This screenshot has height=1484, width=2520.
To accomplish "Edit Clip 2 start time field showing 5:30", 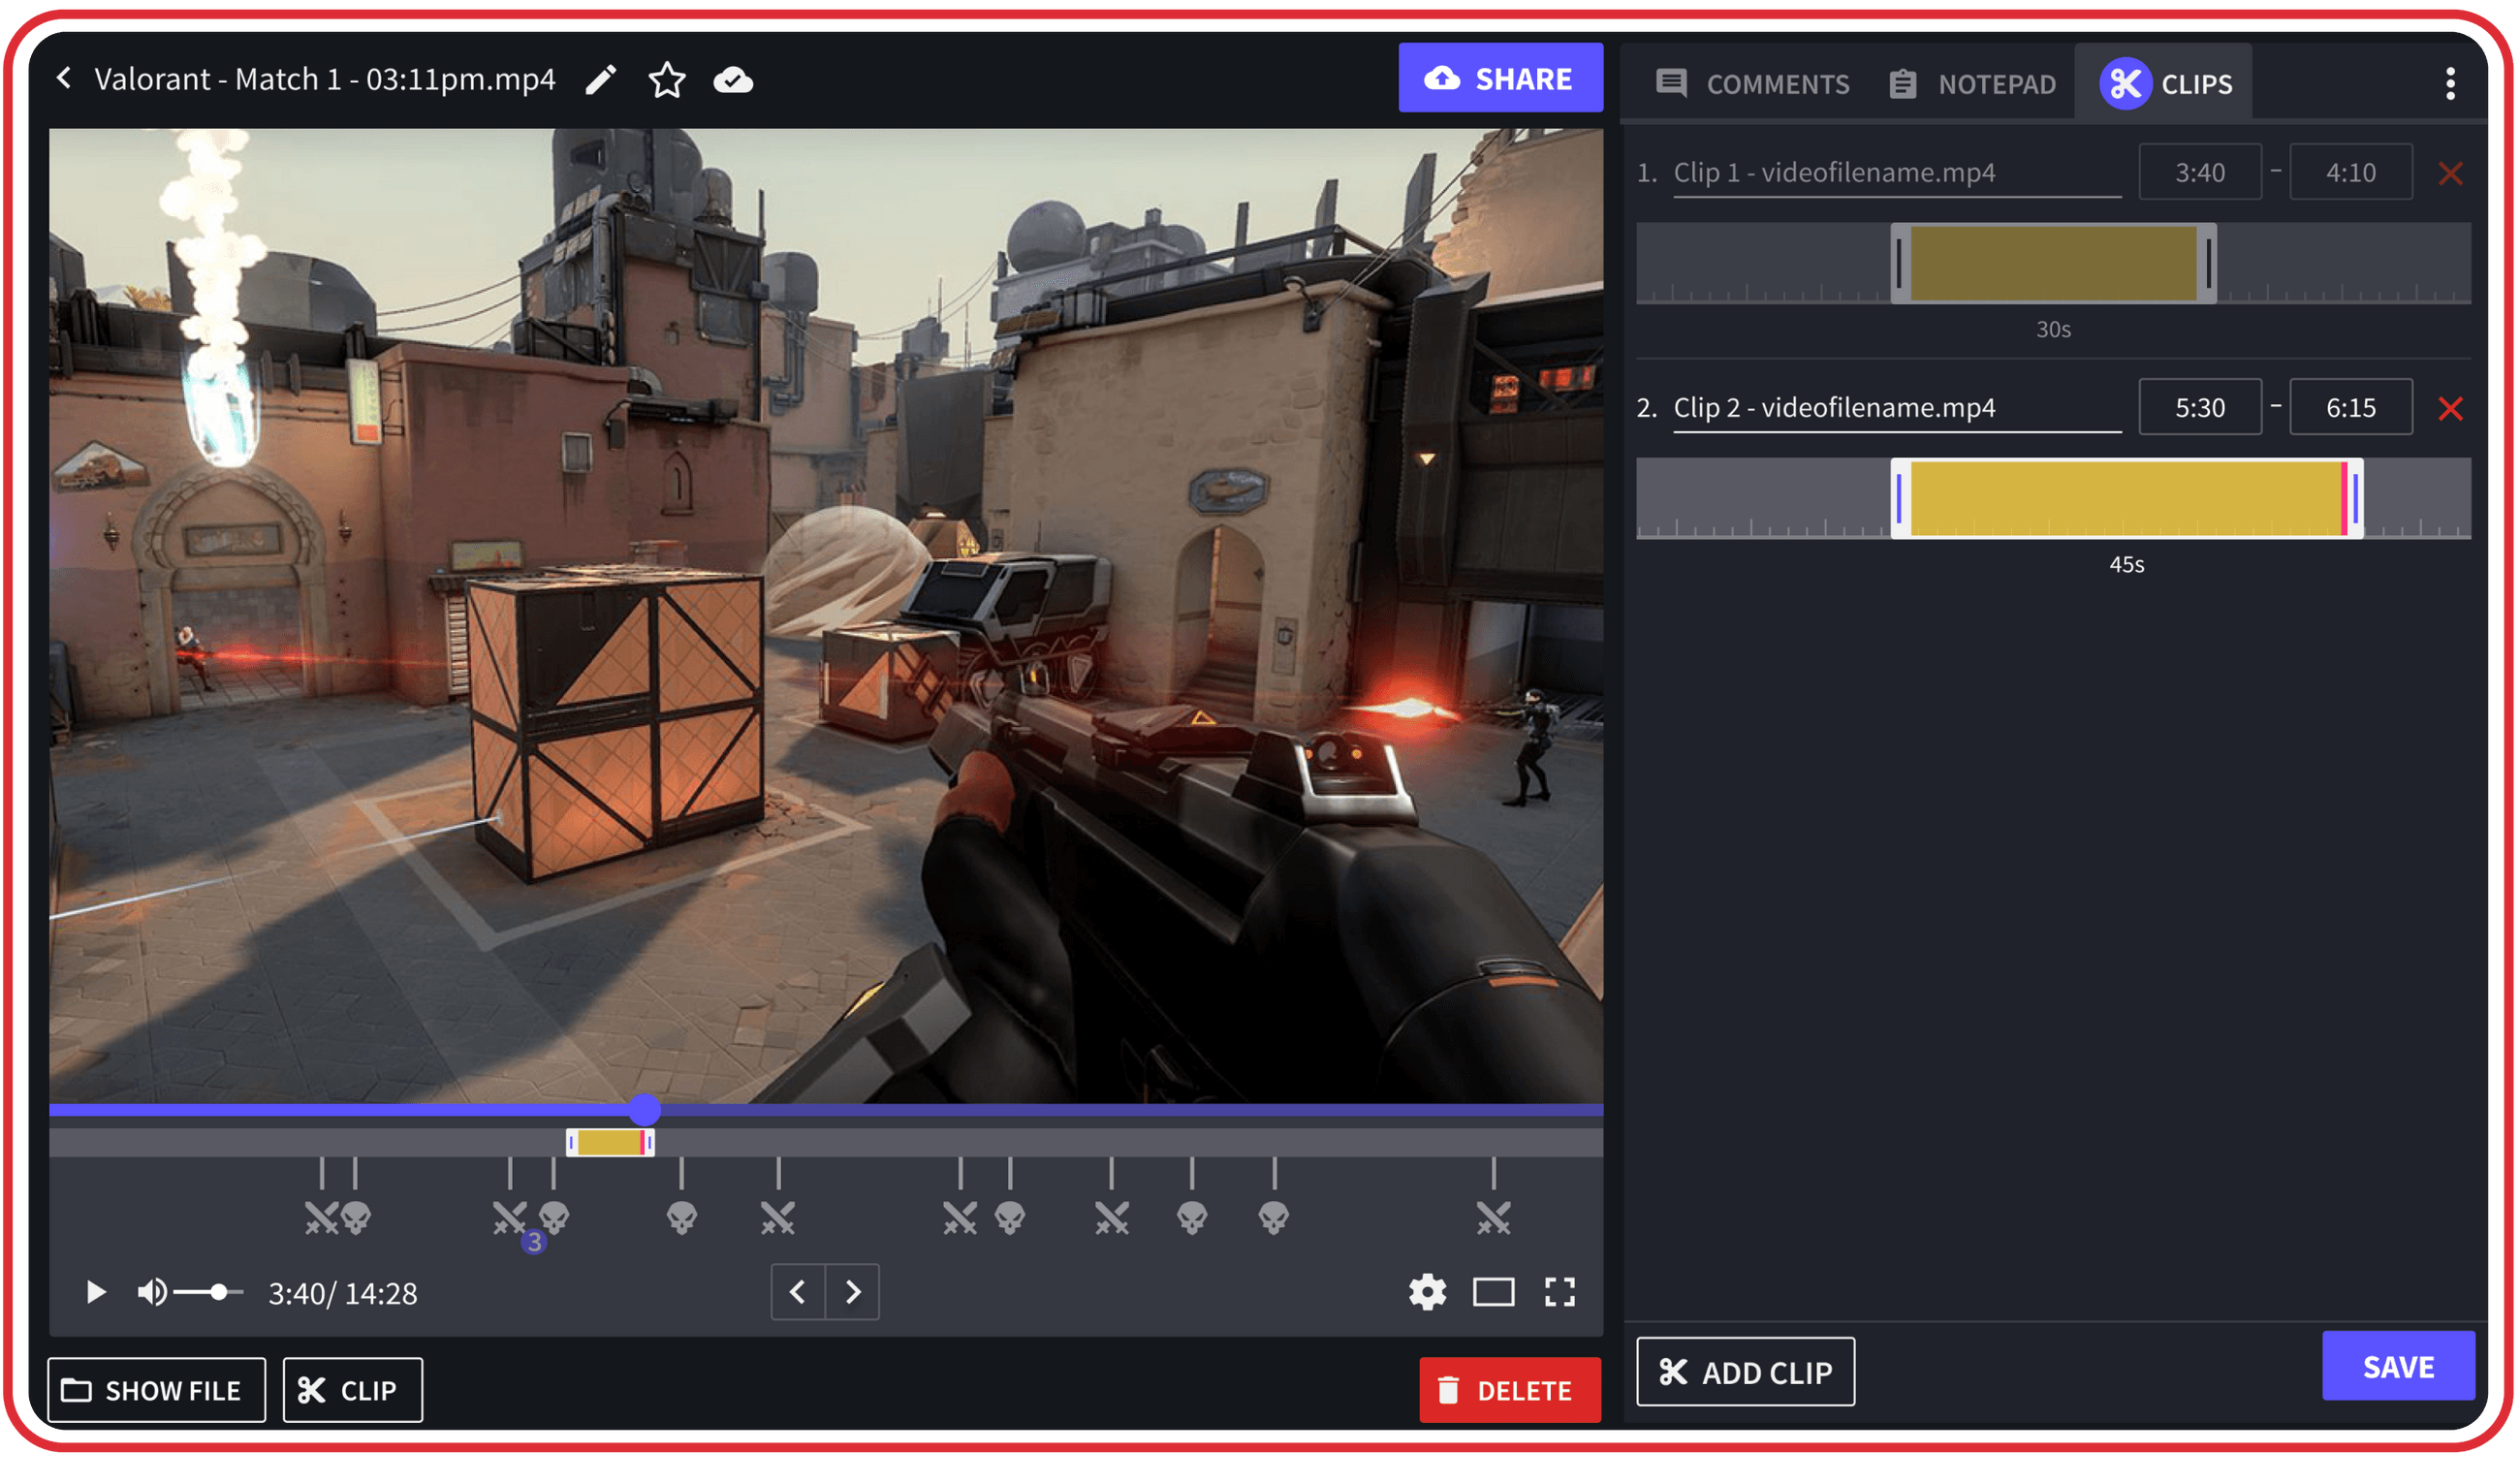I will [2200, 407].
